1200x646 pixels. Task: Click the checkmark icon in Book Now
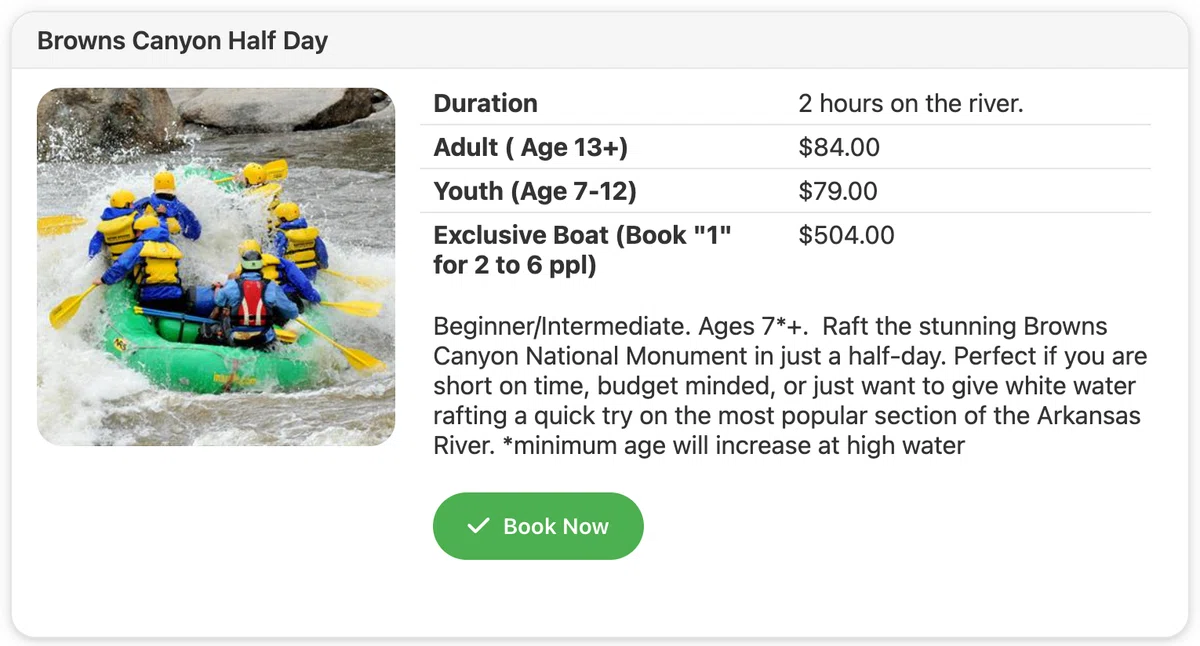[479, 526]
